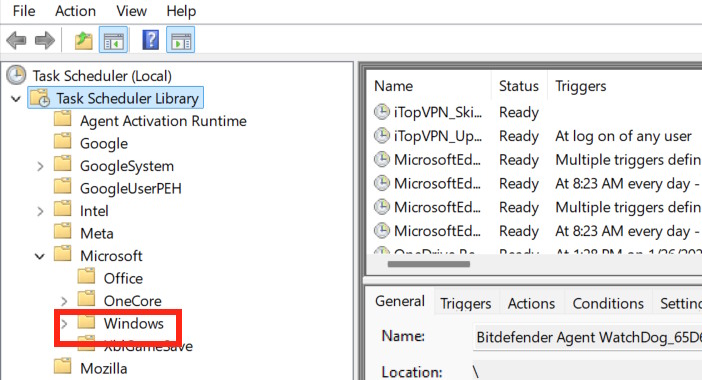This screenshot has width=702, height=380.
Task: Expand the OneCore folder chevron
Action: tap(64, 301)
